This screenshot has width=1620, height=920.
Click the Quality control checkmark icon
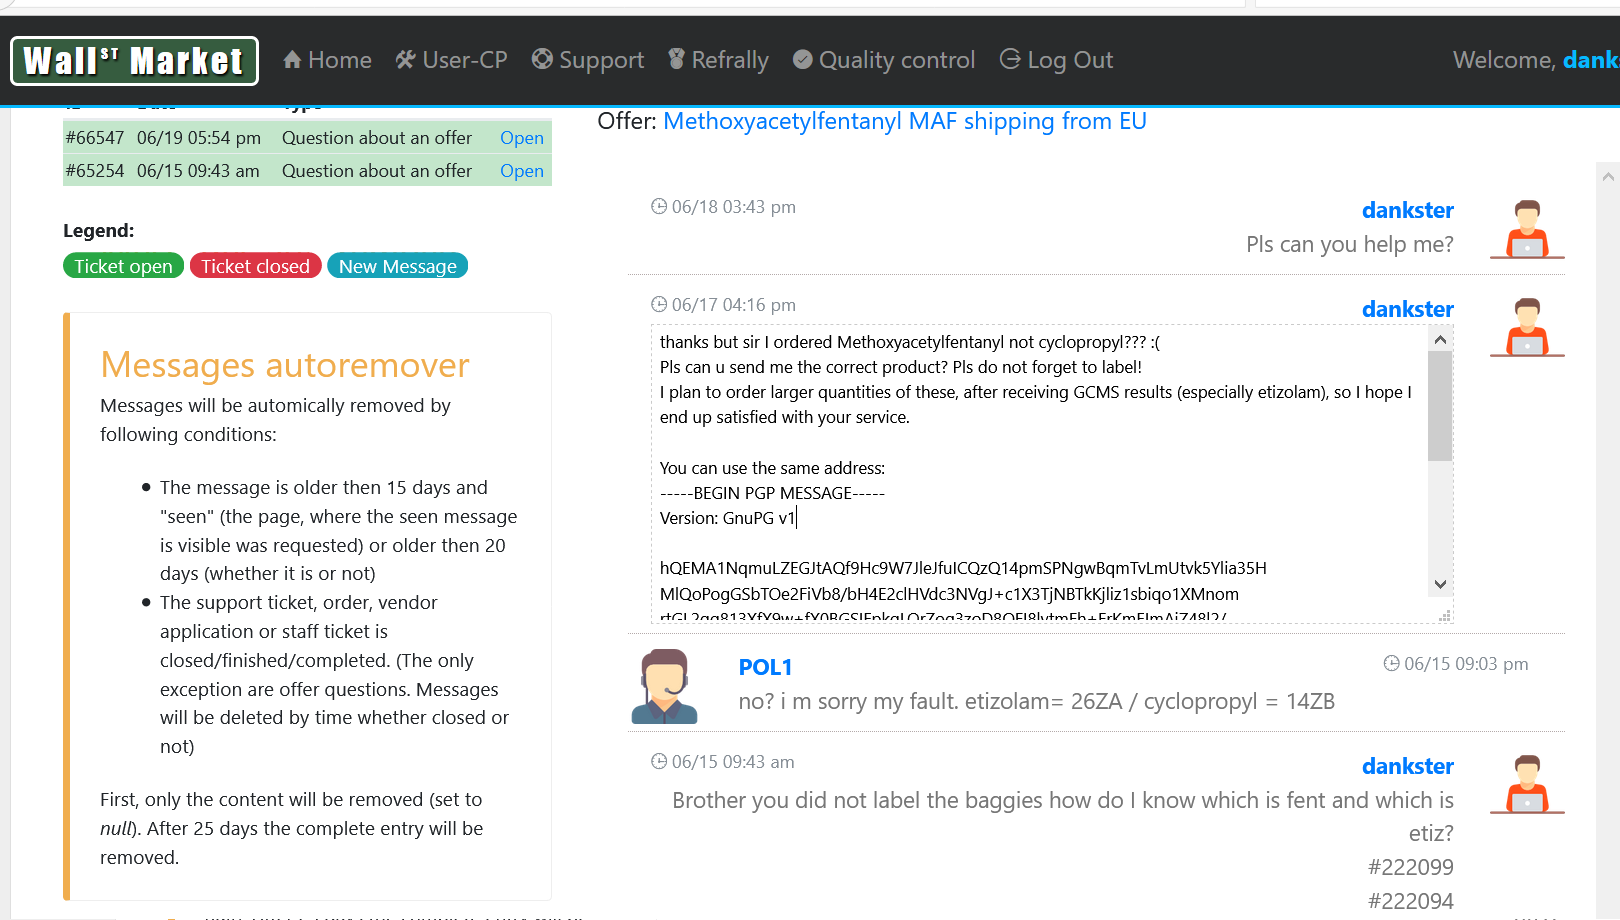pyautogui.click(x=802, y=60)
